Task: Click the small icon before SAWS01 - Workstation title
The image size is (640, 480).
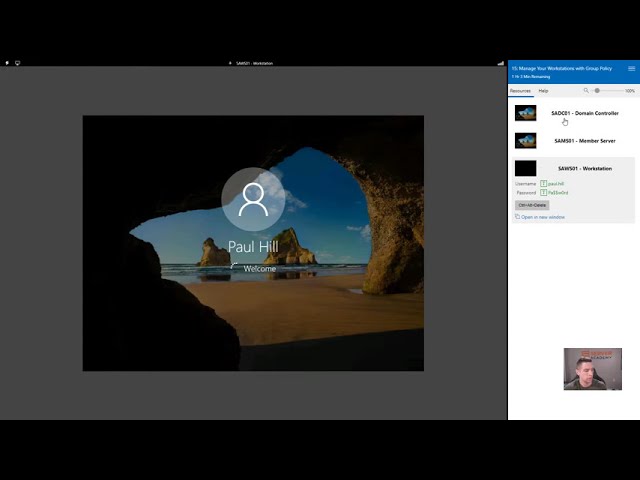Action: tap(230, 63)
